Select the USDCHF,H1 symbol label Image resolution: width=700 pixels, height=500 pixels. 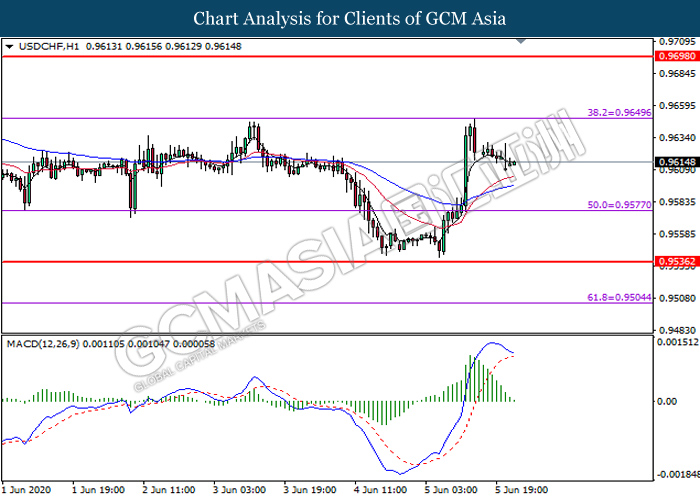click(49, 46)
